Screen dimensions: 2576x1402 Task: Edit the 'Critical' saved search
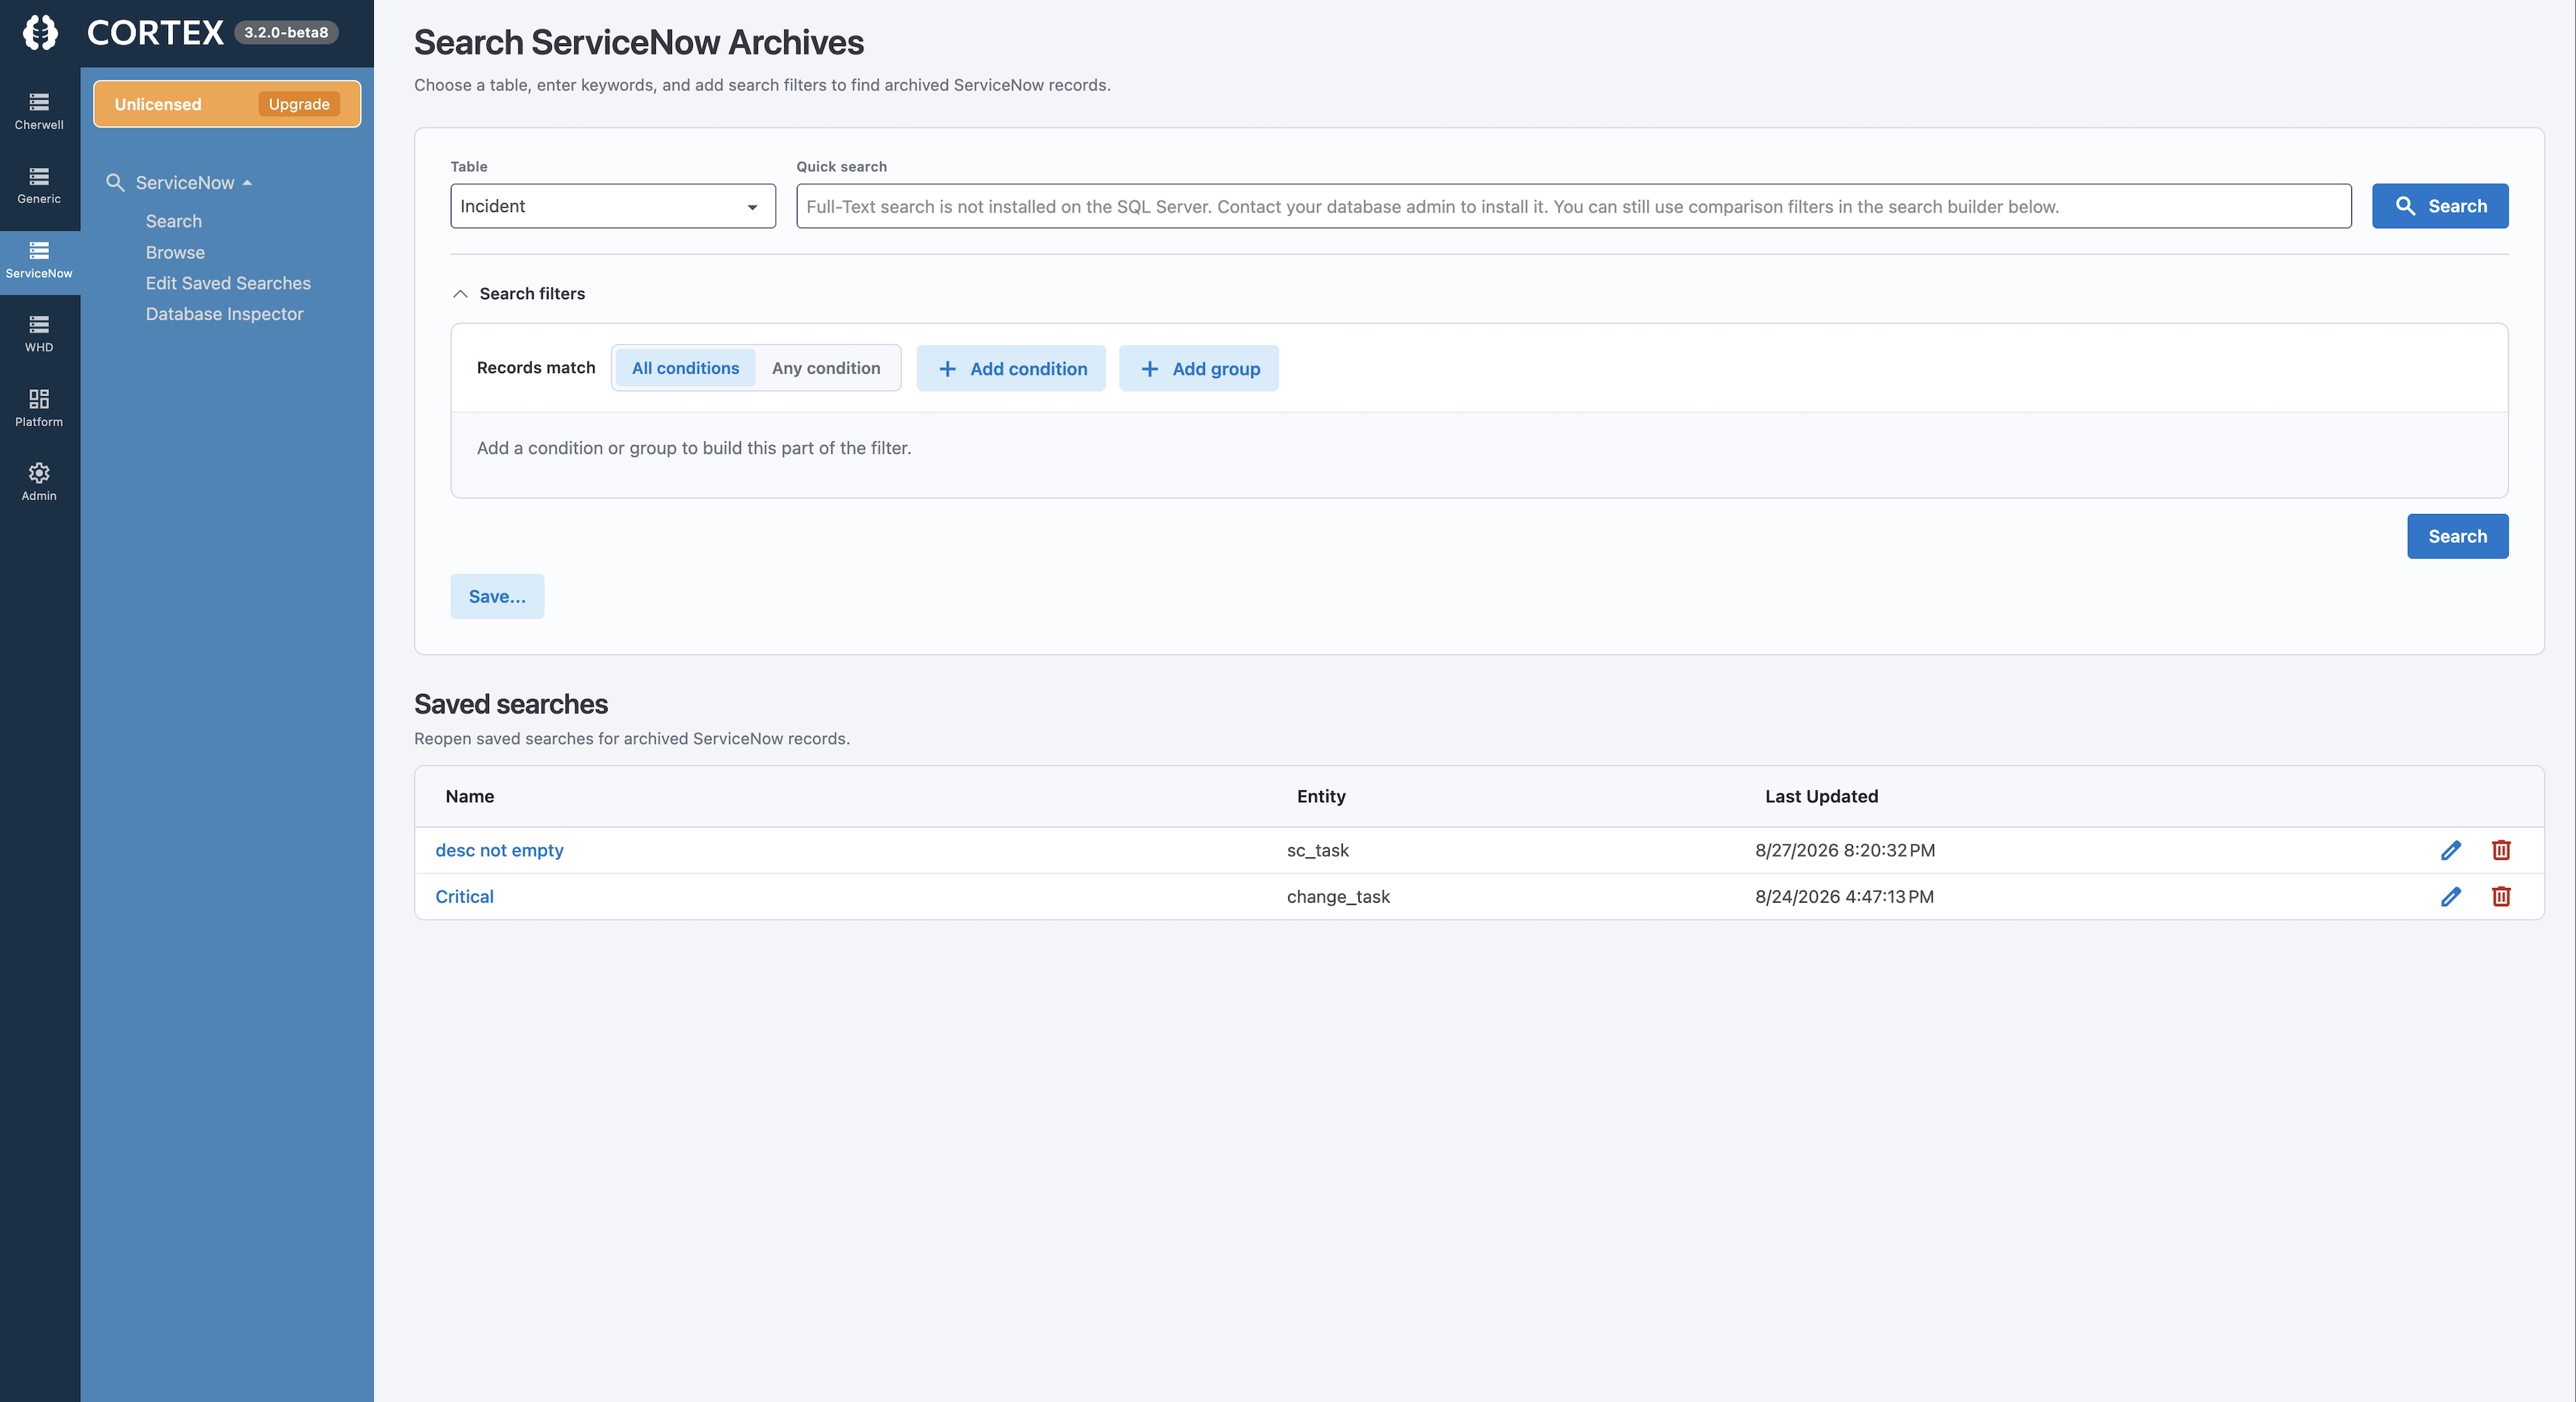(x=2450, y=897)
